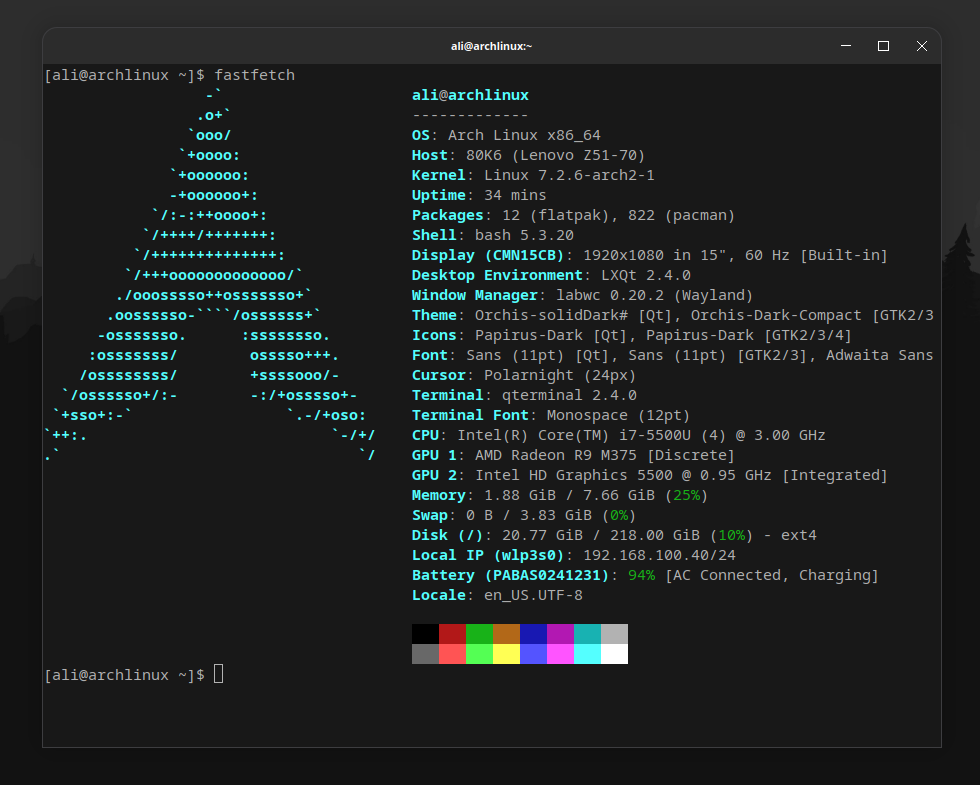Viewport: 980px width, 785px height.
Task: Click the dark green palette block
Action: (479, 634)
